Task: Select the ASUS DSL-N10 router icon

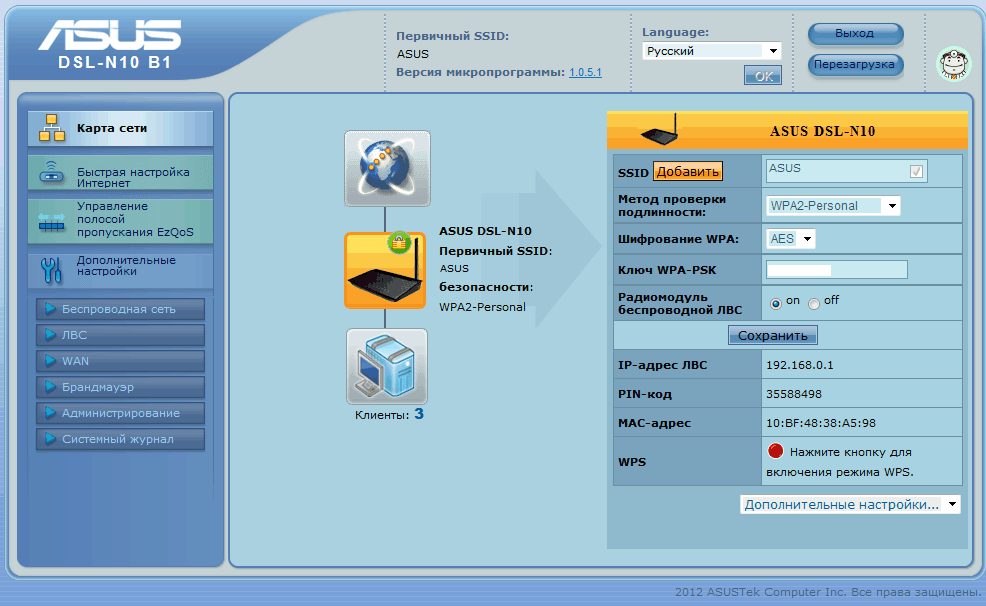Action: pyautogui.click(x=385, y=273)
